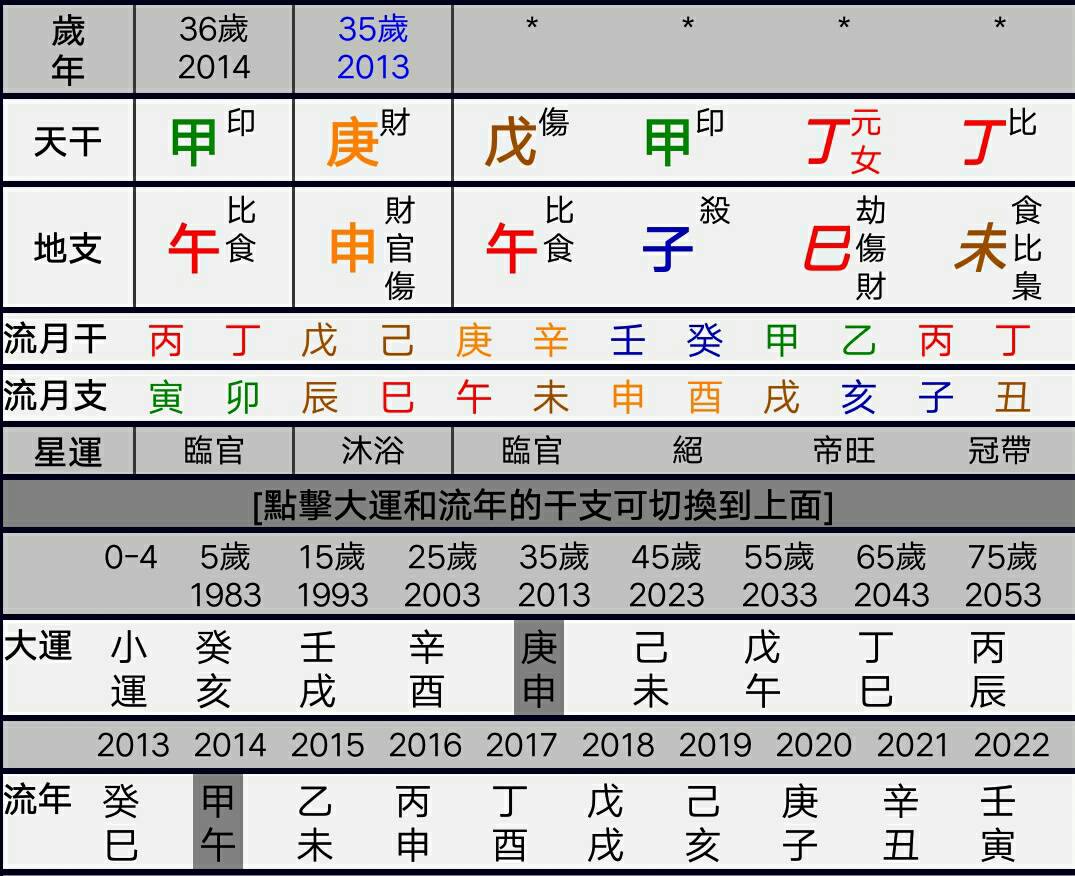The height and width of the screenshot is (876, 1075).
Task: Click green 甲 heavenly stem under 2014
Action: [x=193, y=142]
